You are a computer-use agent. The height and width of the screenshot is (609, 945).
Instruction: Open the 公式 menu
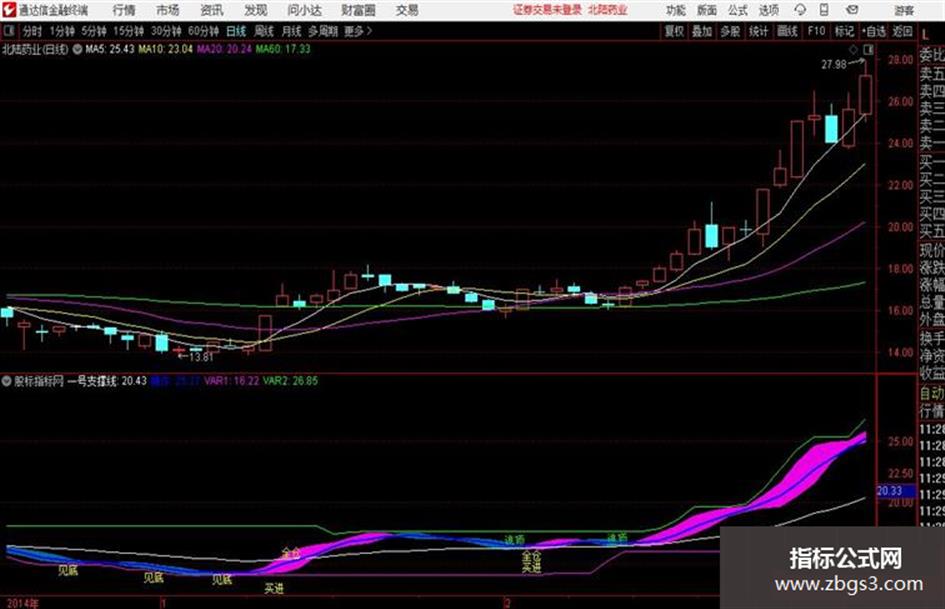737,10
